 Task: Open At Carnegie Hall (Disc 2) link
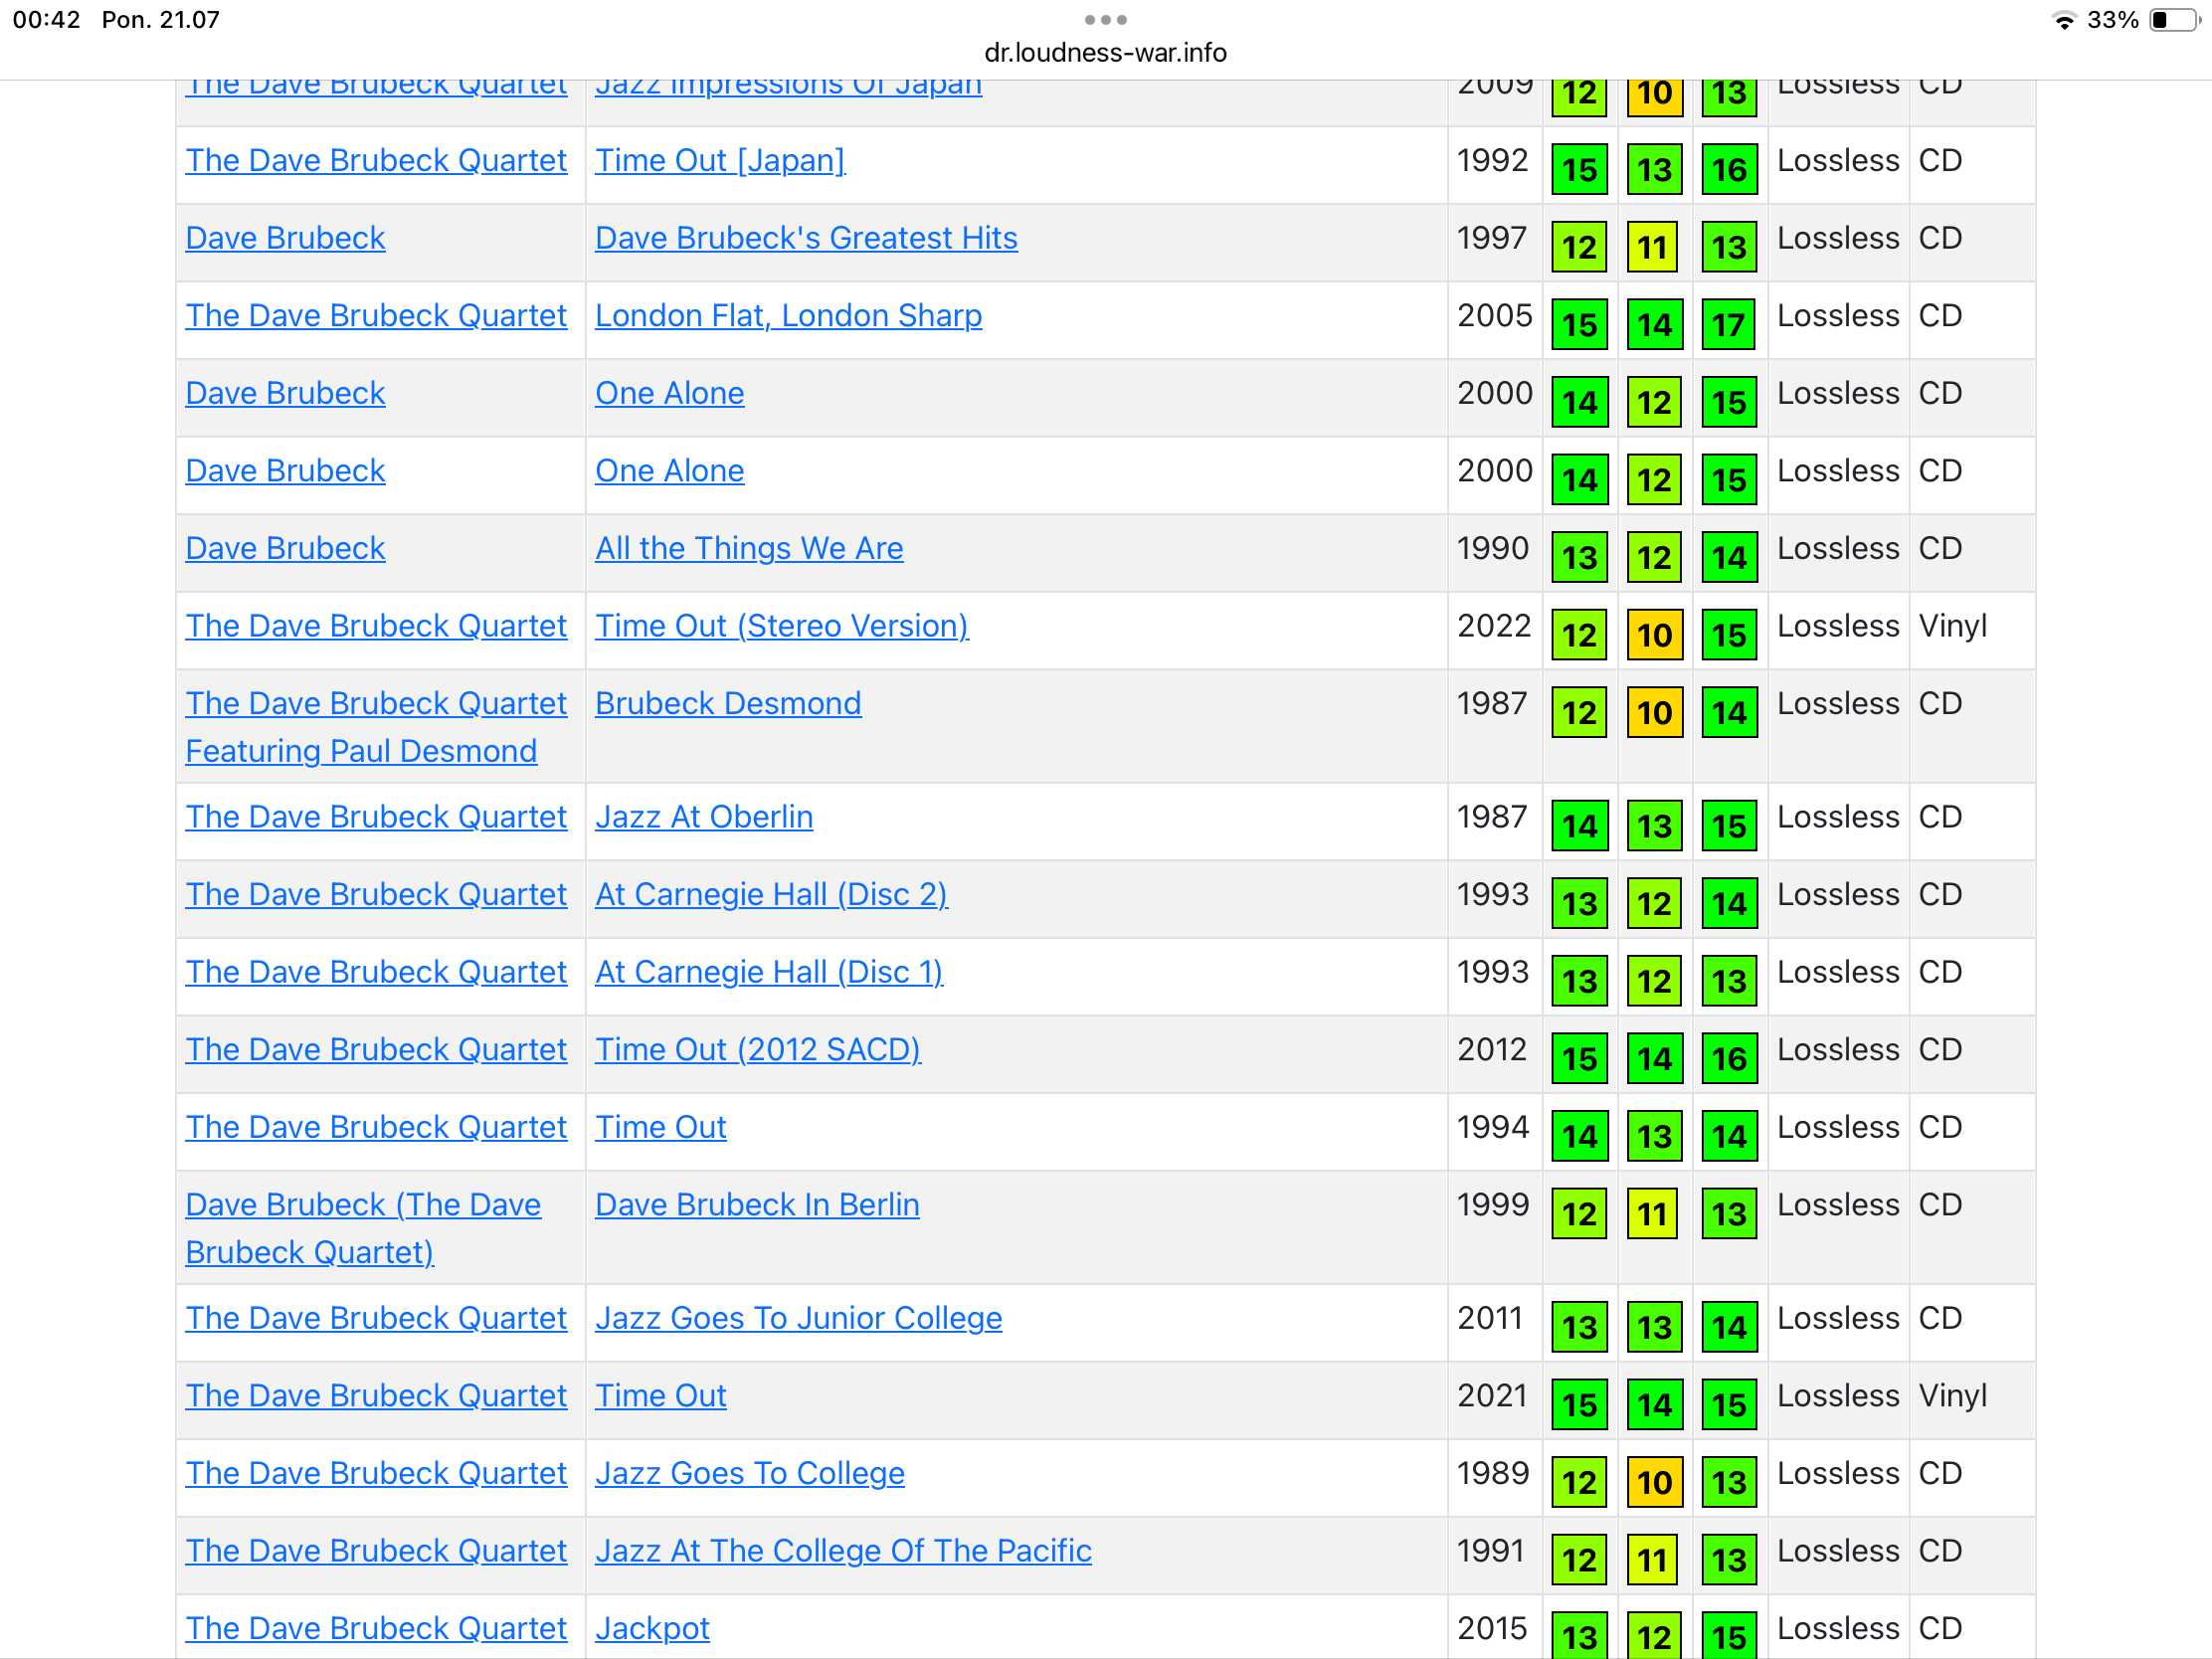pyautogui.click(x=771, y=894)
